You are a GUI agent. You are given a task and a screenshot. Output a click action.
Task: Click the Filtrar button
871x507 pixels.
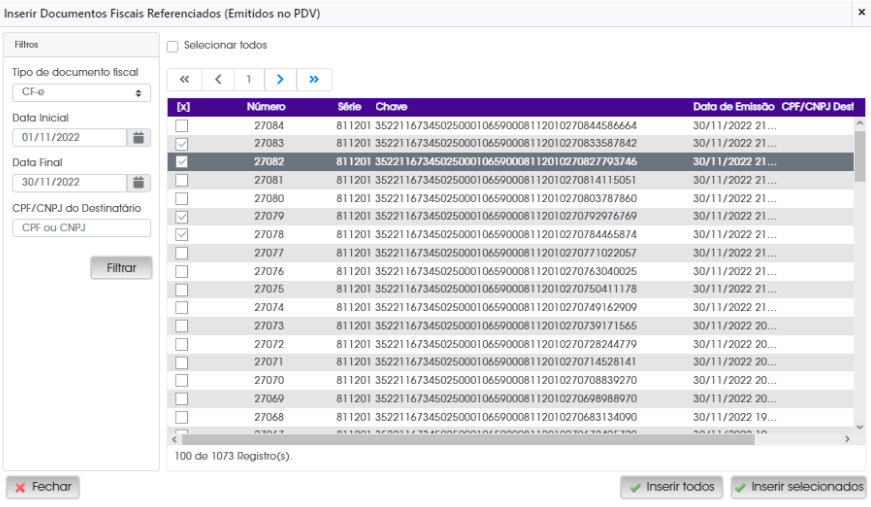click(x=122, y=268)
